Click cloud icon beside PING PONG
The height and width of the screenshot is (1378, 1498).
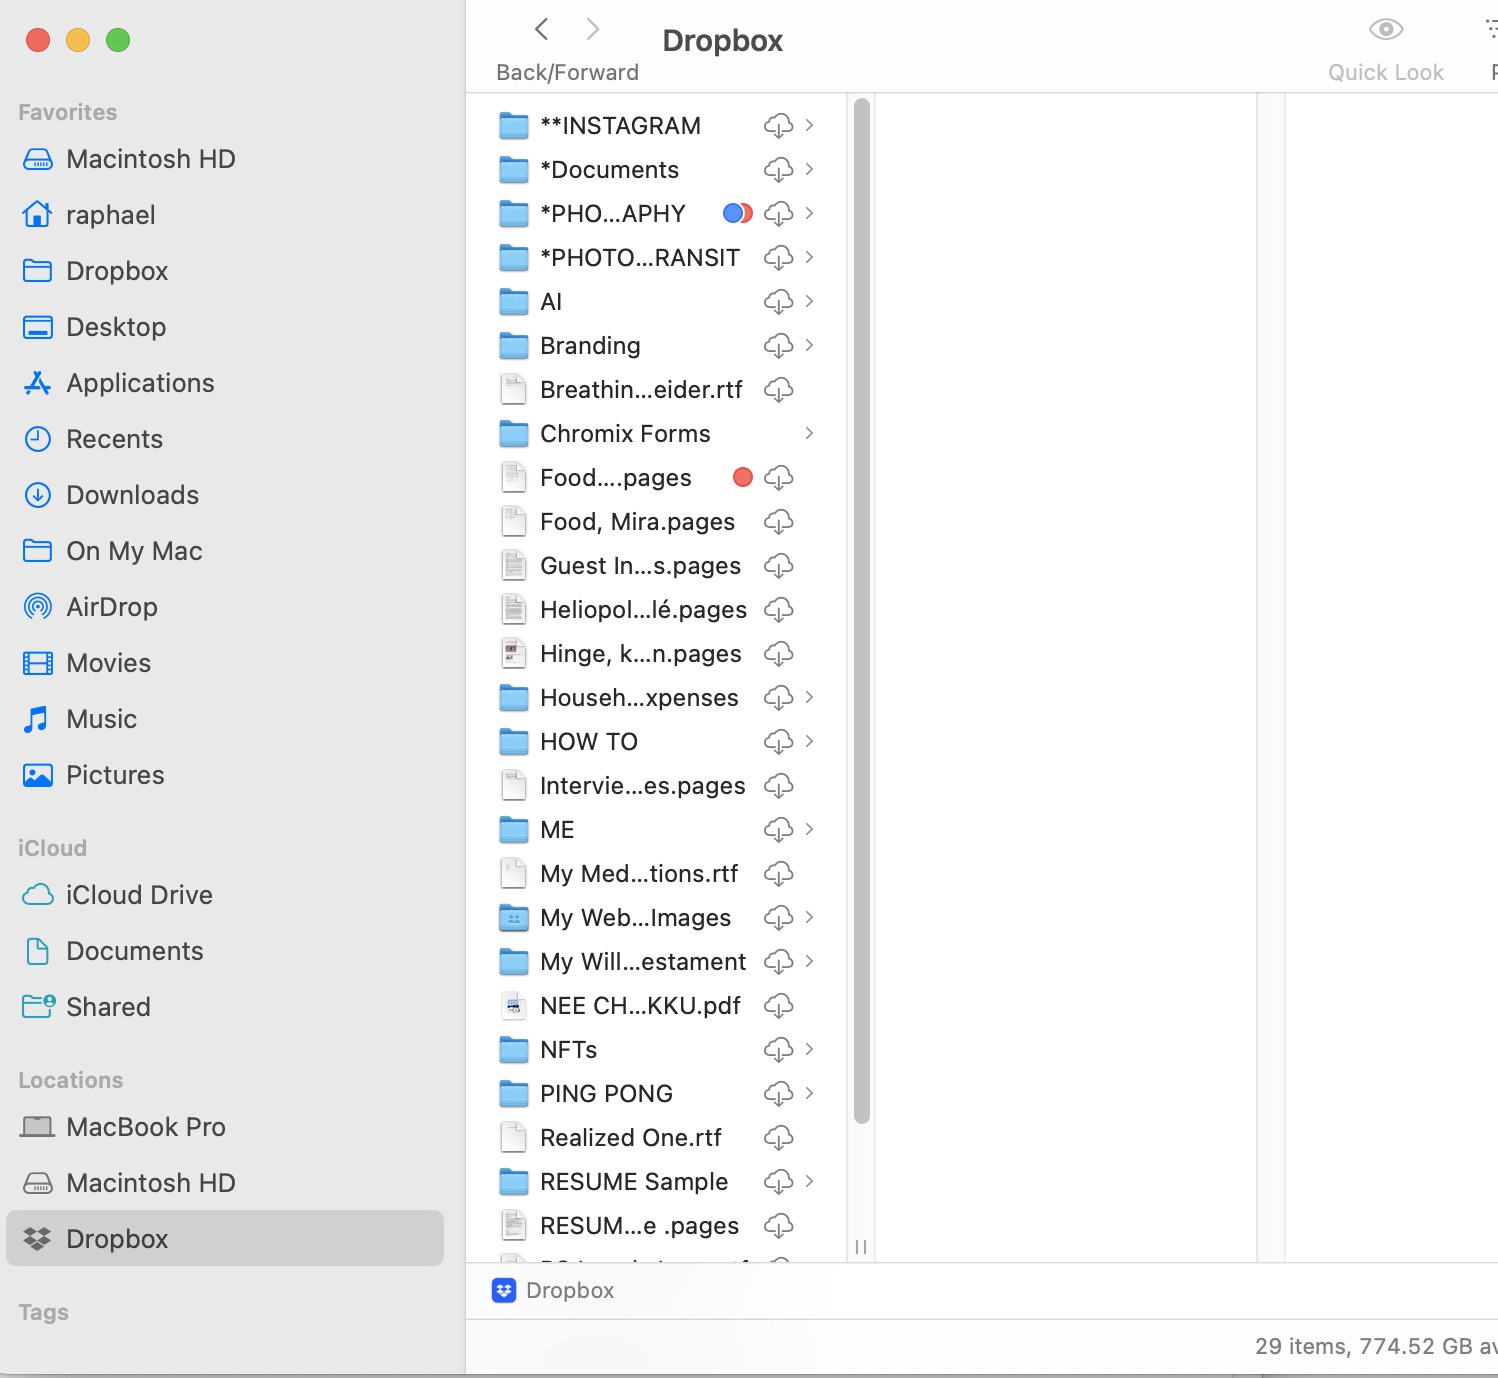(778, 1094)
